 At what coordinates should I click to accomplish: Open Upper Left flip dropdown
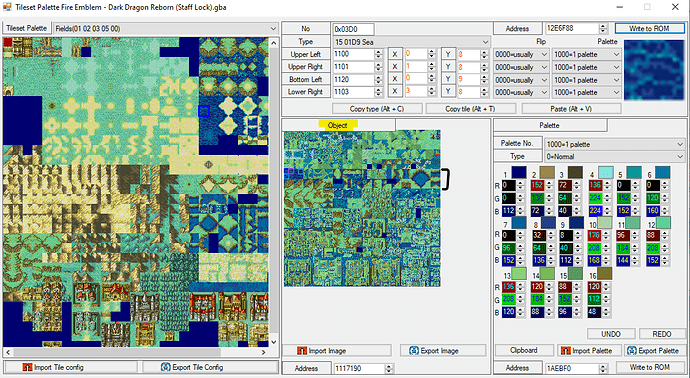pyautogui.click(x=521, y=55)
